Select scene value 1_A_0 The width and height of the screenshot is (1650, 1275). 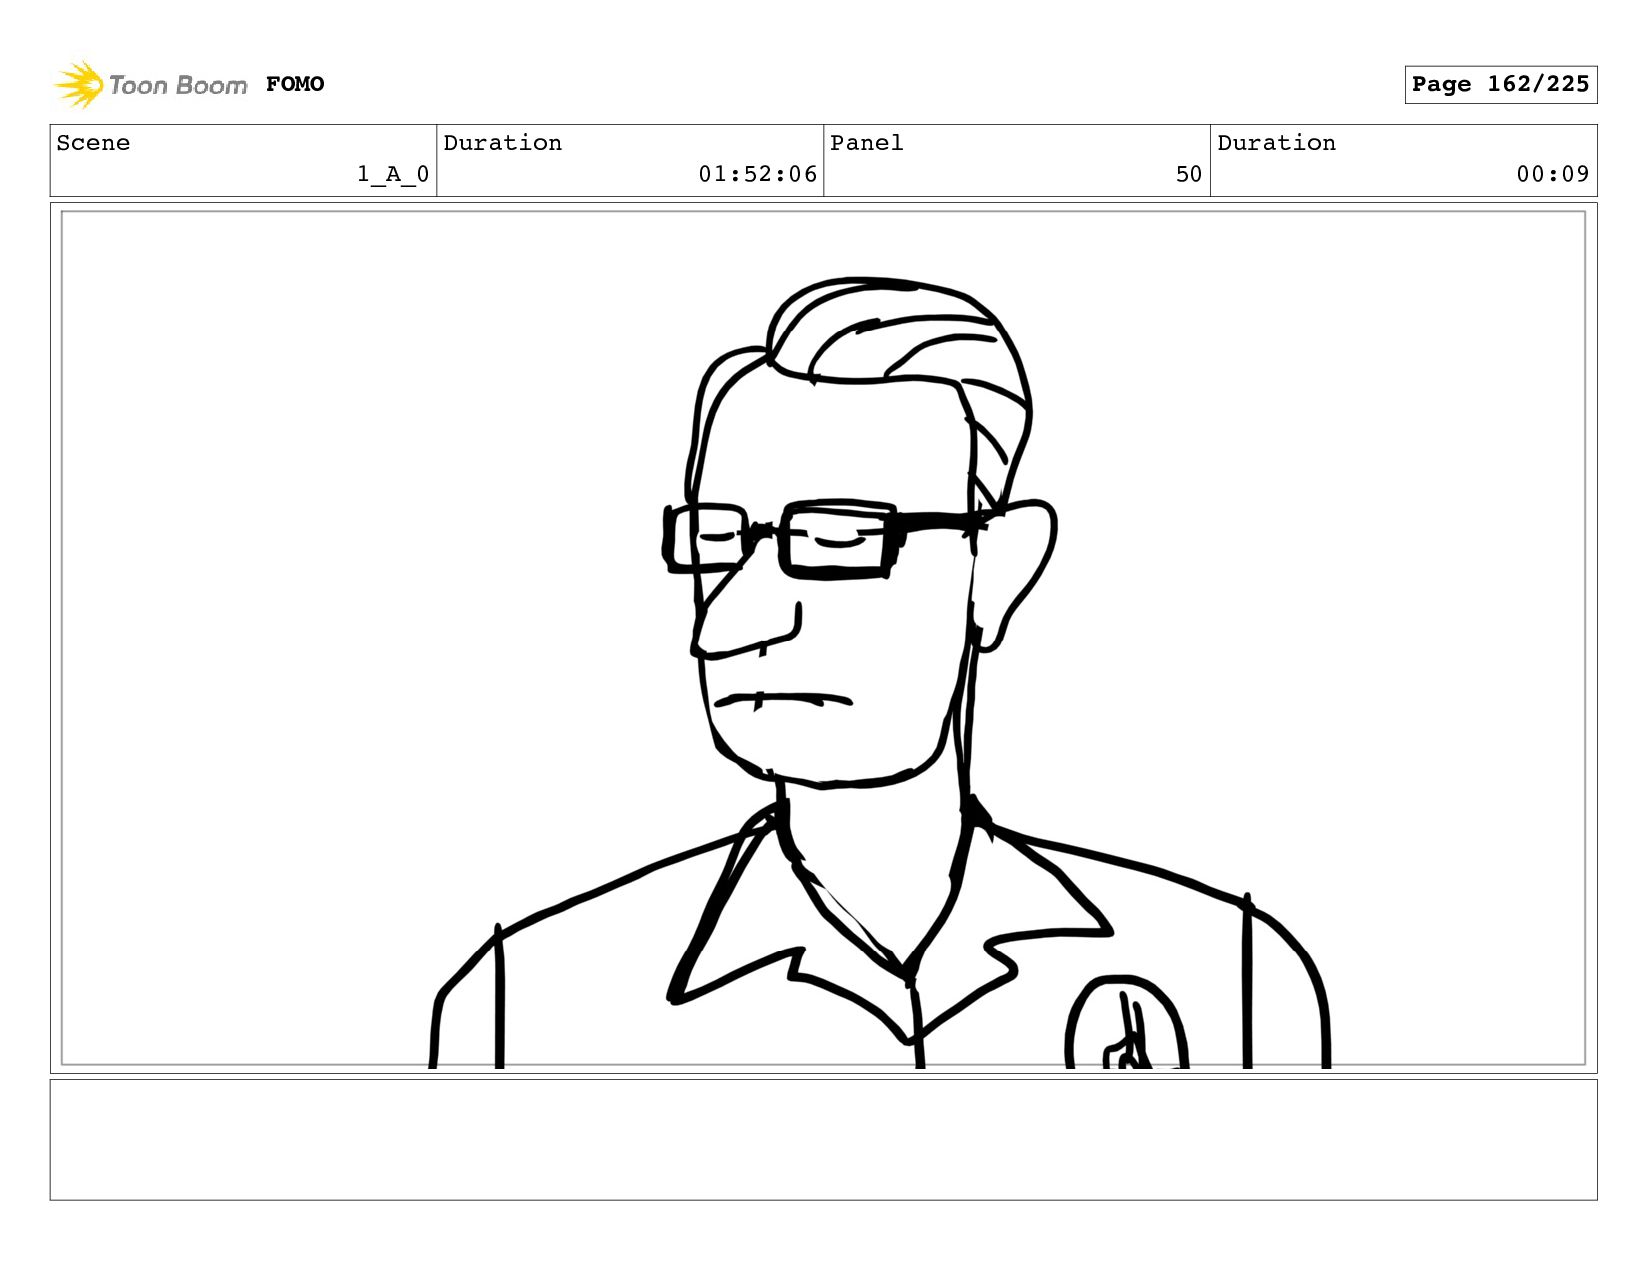pos(393,174)
